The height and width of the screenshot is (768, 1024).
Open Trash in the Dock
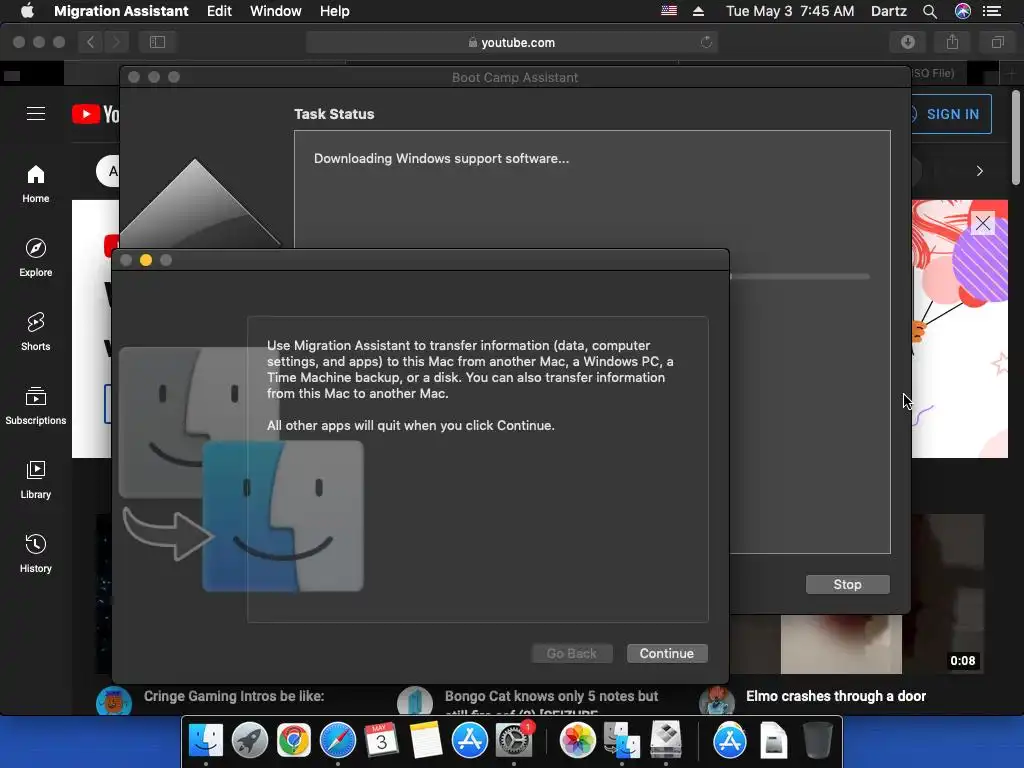pos(817,740)
